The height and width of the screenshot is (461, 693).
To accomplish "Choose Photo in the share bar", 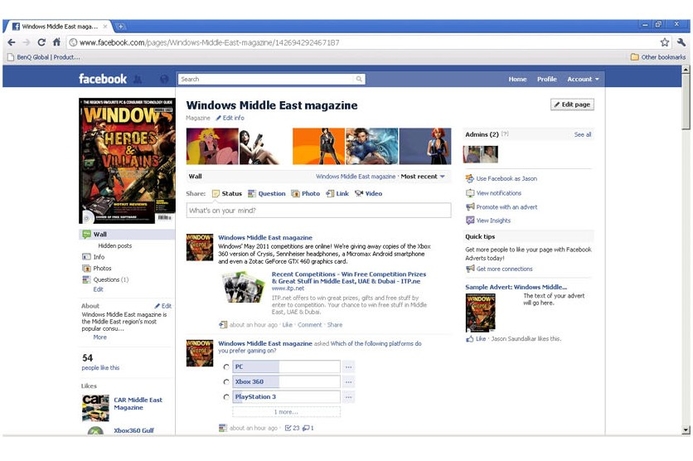I will 305,194.
